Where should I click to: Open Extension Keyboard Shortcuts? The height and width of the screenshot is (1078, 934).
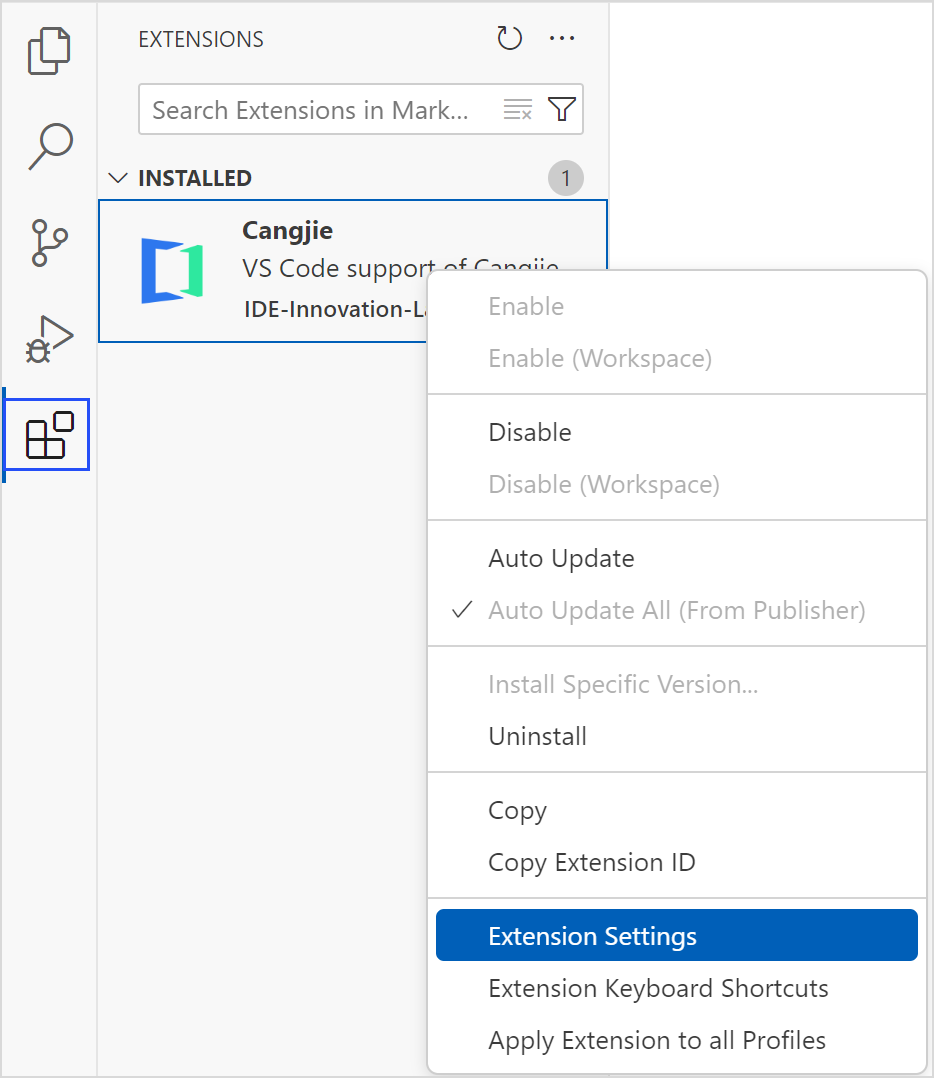[x=658, y=988]
